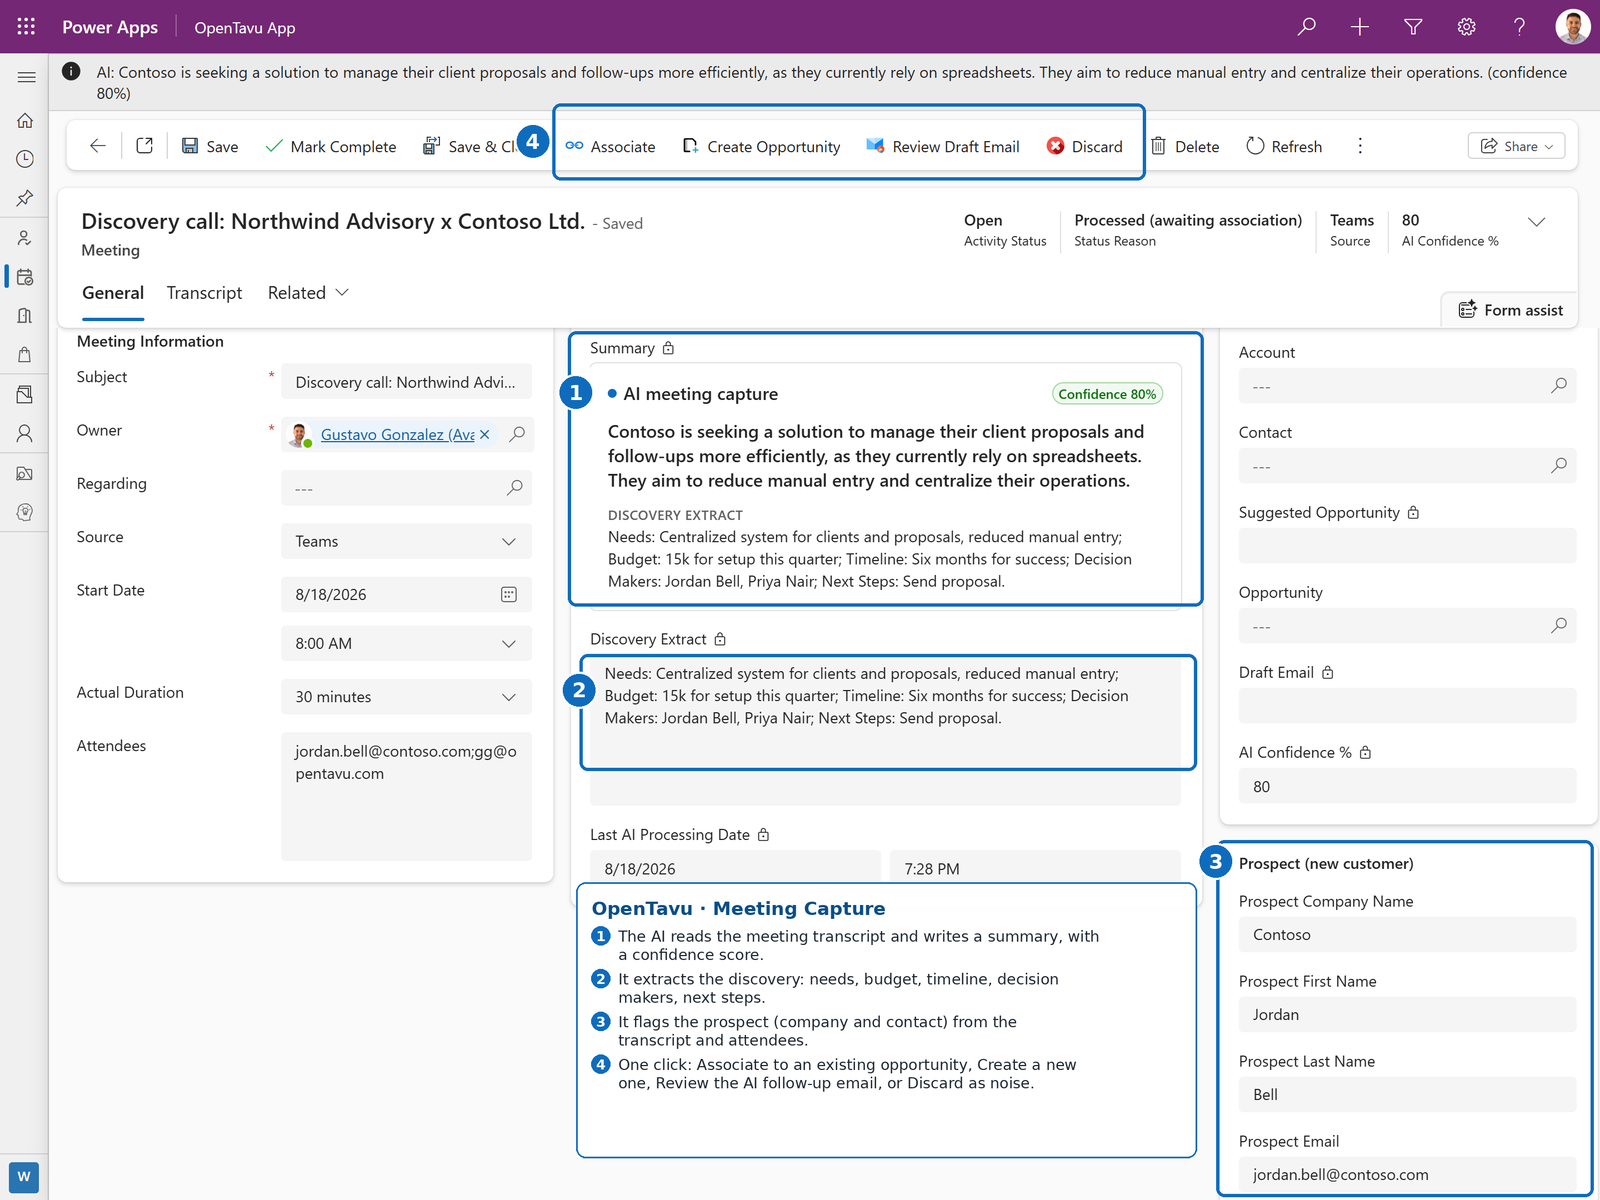Screen dimensions: 1600x1200
Task: Click Save in the command bar
Action: click(210, 146)
